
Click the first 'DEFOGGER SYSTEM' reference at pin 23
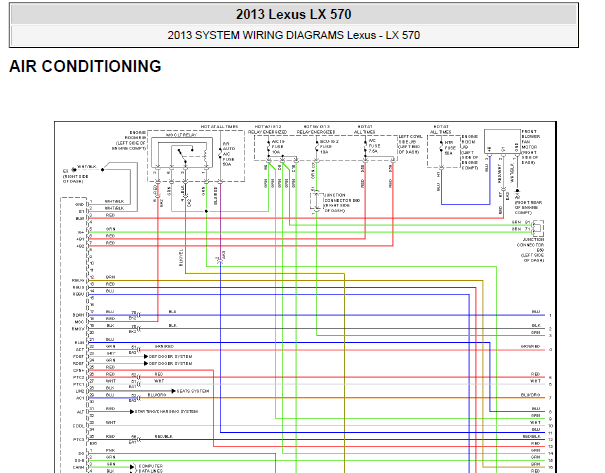click(170, 356)
